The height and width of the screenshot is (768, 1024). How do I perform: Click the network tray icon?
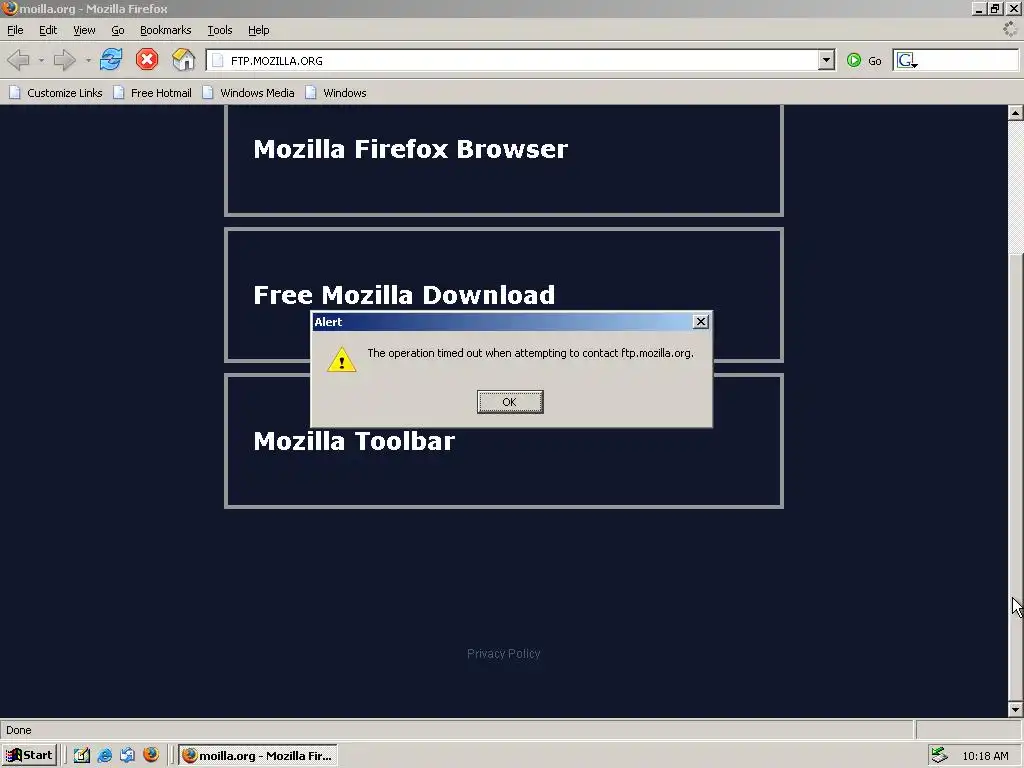click(x=939, y=755)
